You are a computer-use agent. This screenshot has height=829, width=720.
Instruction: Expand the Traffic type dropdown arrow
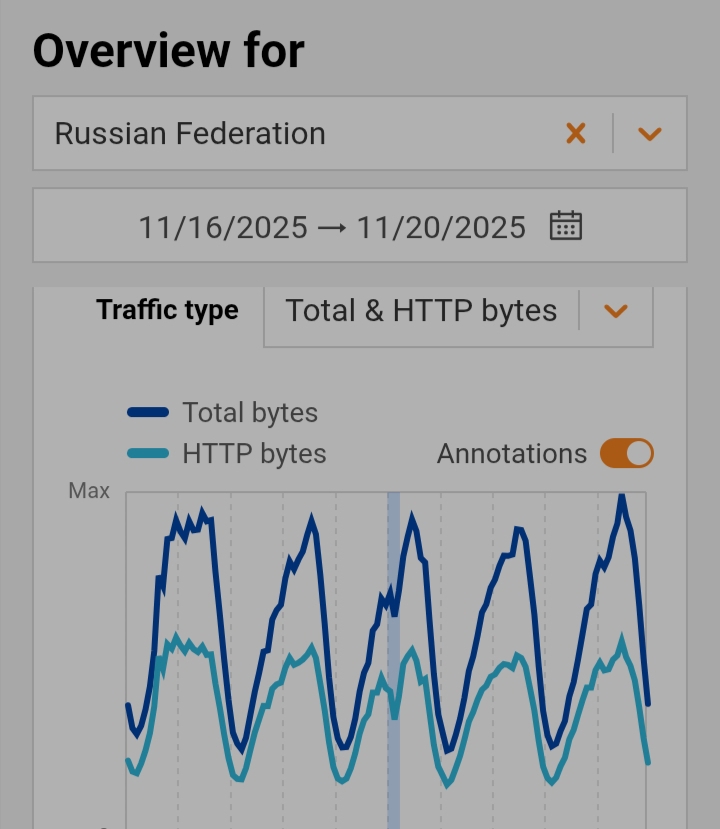click(616, 311)
